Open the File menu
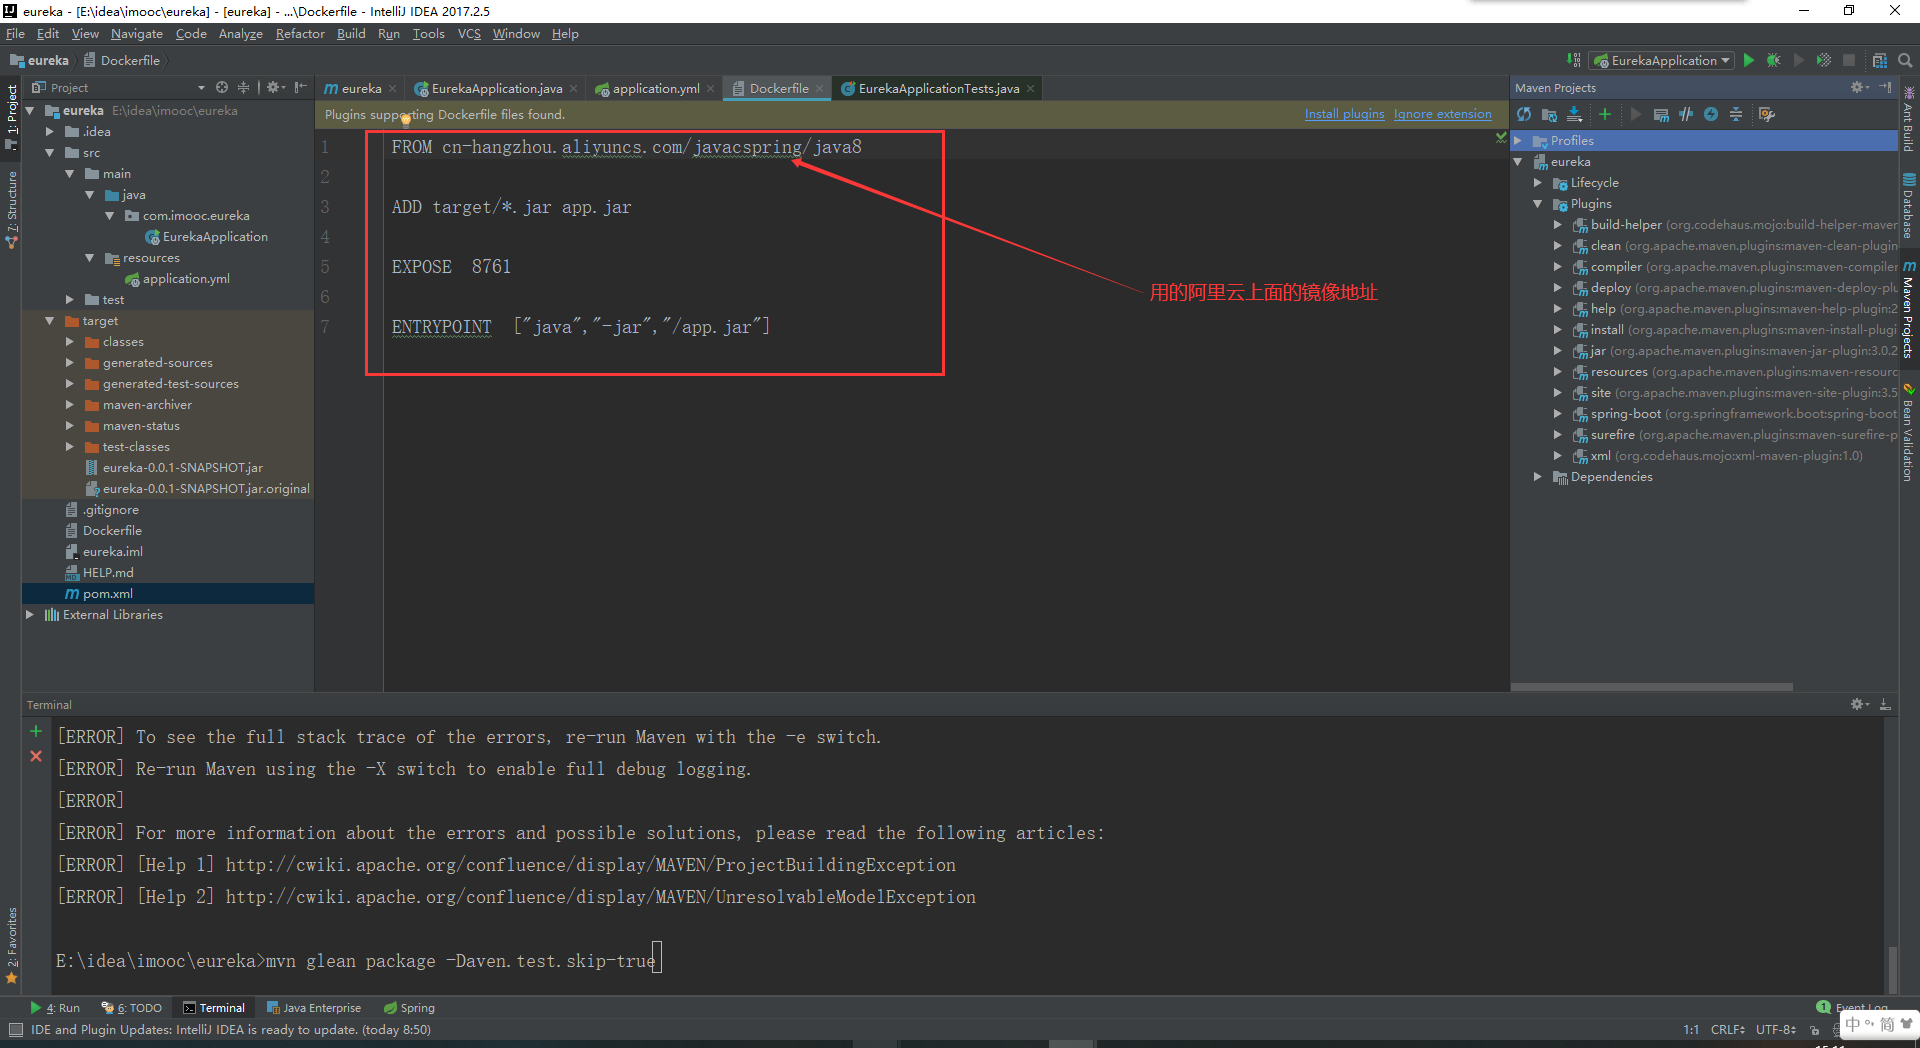1920x1048 pixels. coord(15,33)
